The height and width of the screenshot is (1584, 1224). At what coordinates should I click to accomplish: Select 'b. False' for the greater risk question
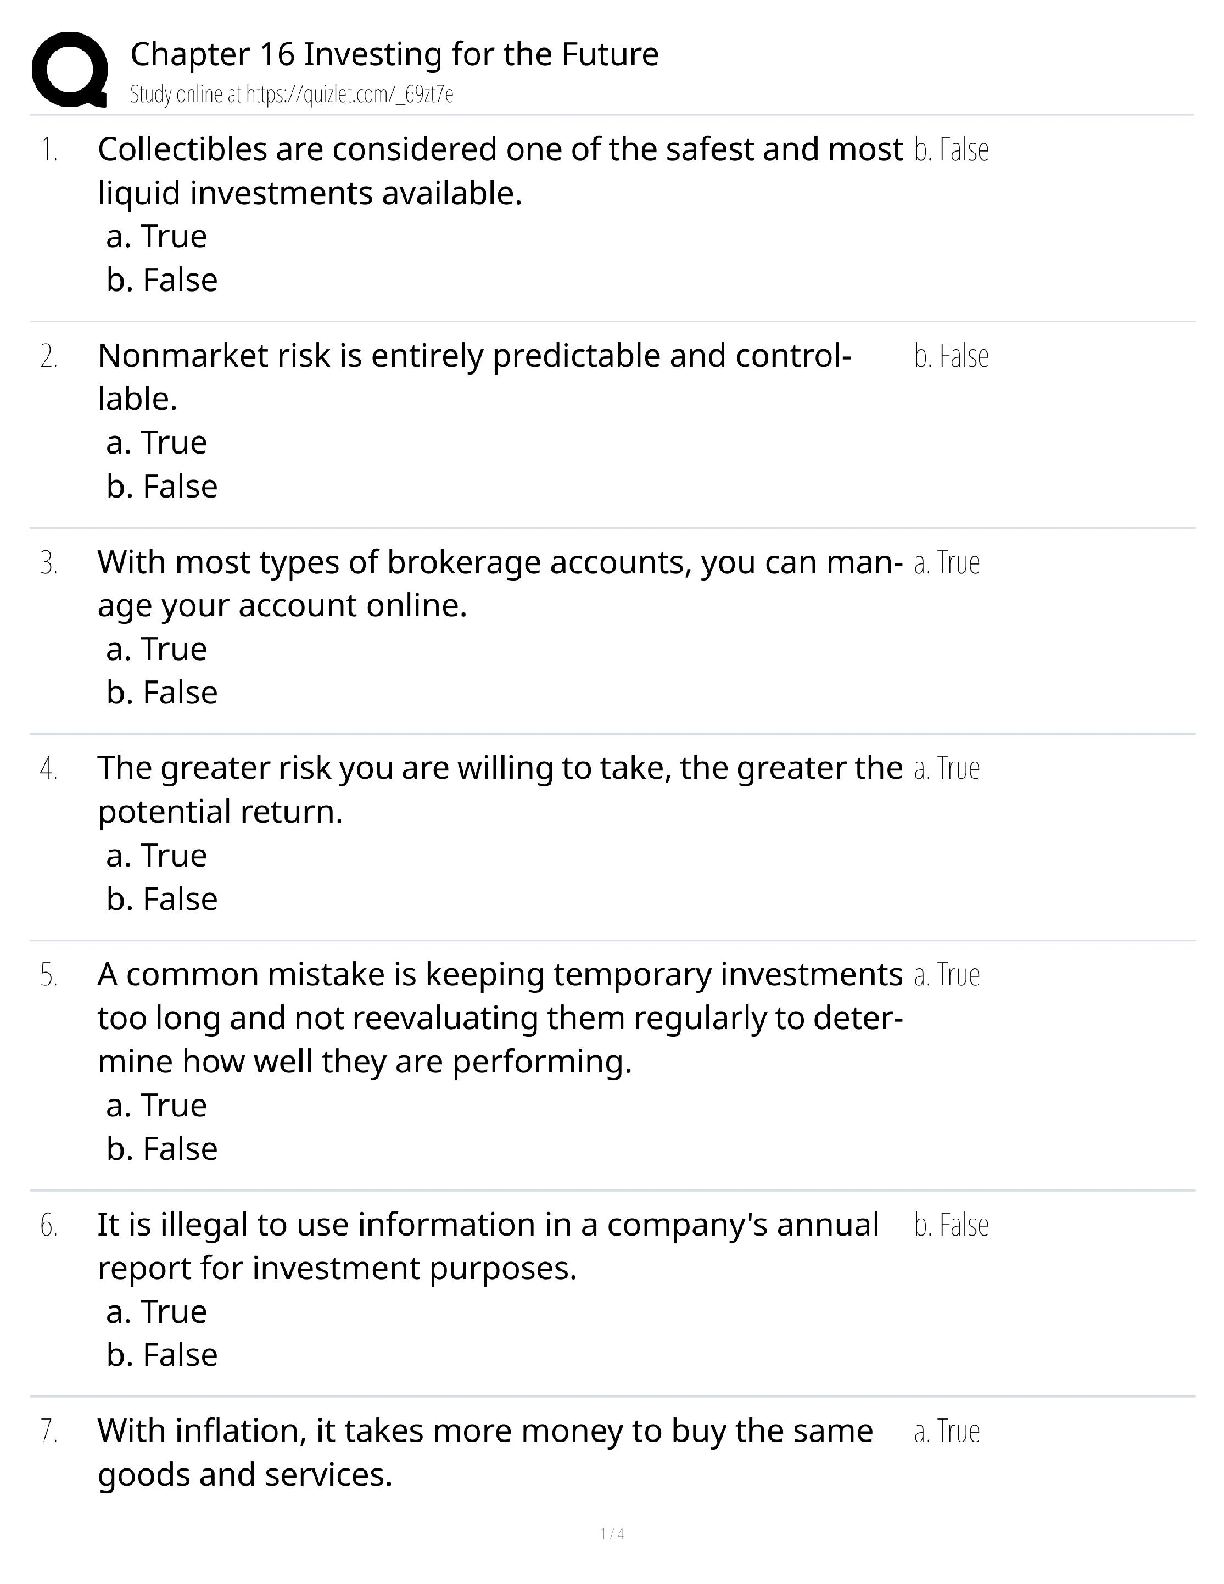pyautogui.click(x=162, y=899)
